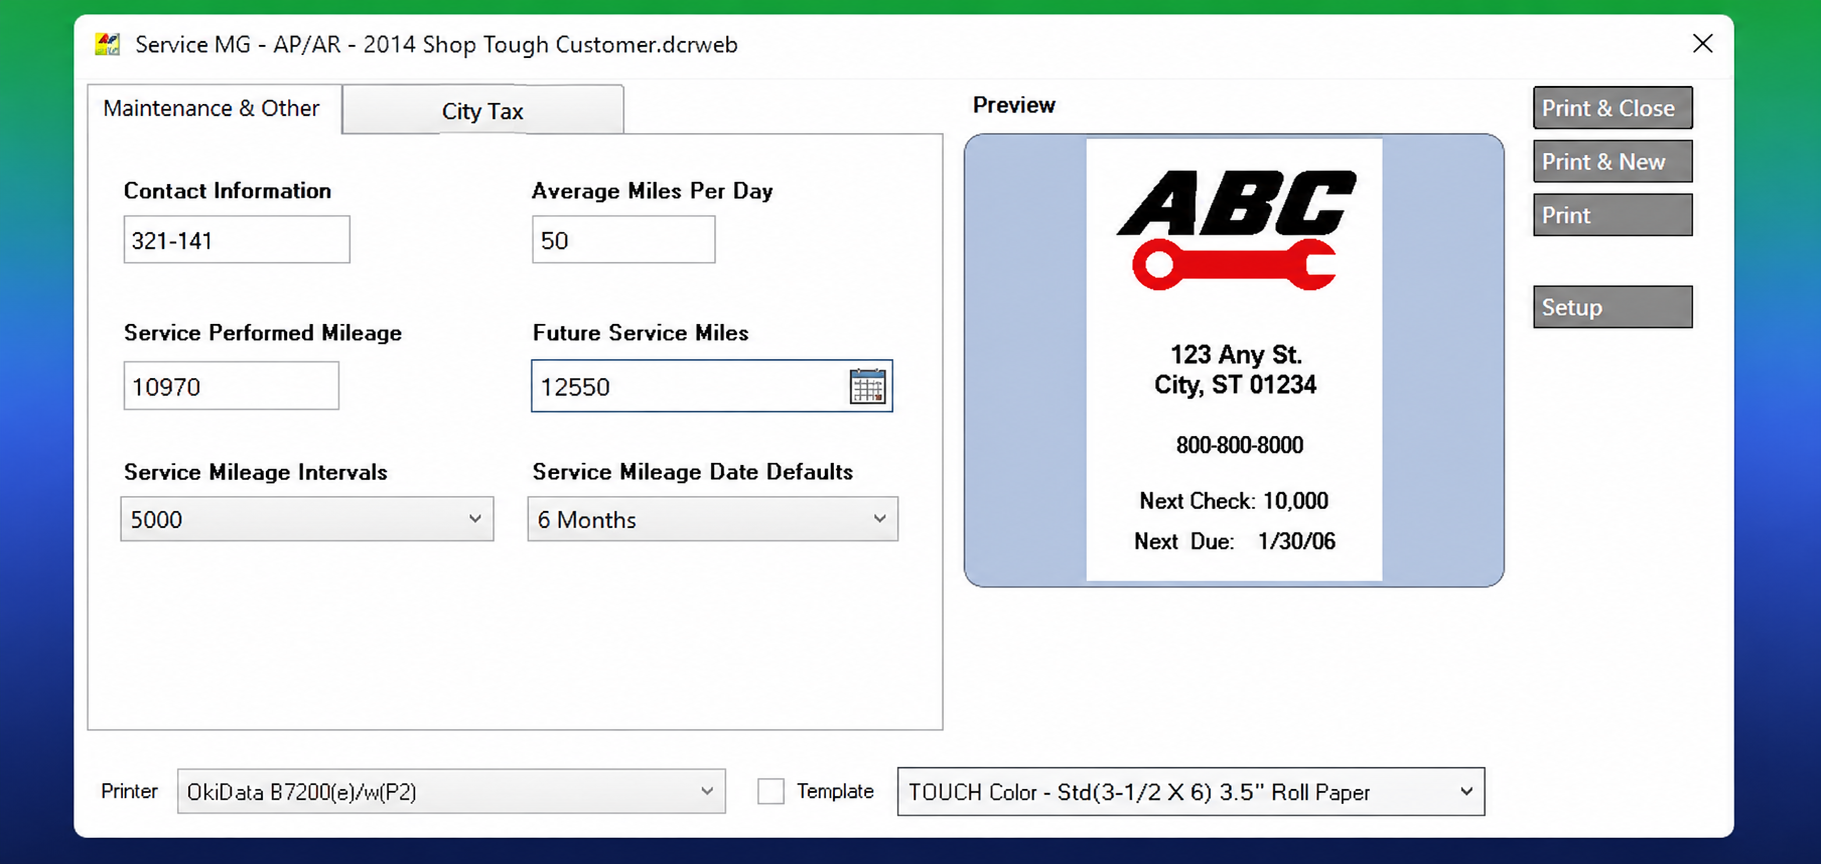Close the Service MG window
This screenshot has height=864, width=1821.
pyautogui.click(x=1702, y=43)
